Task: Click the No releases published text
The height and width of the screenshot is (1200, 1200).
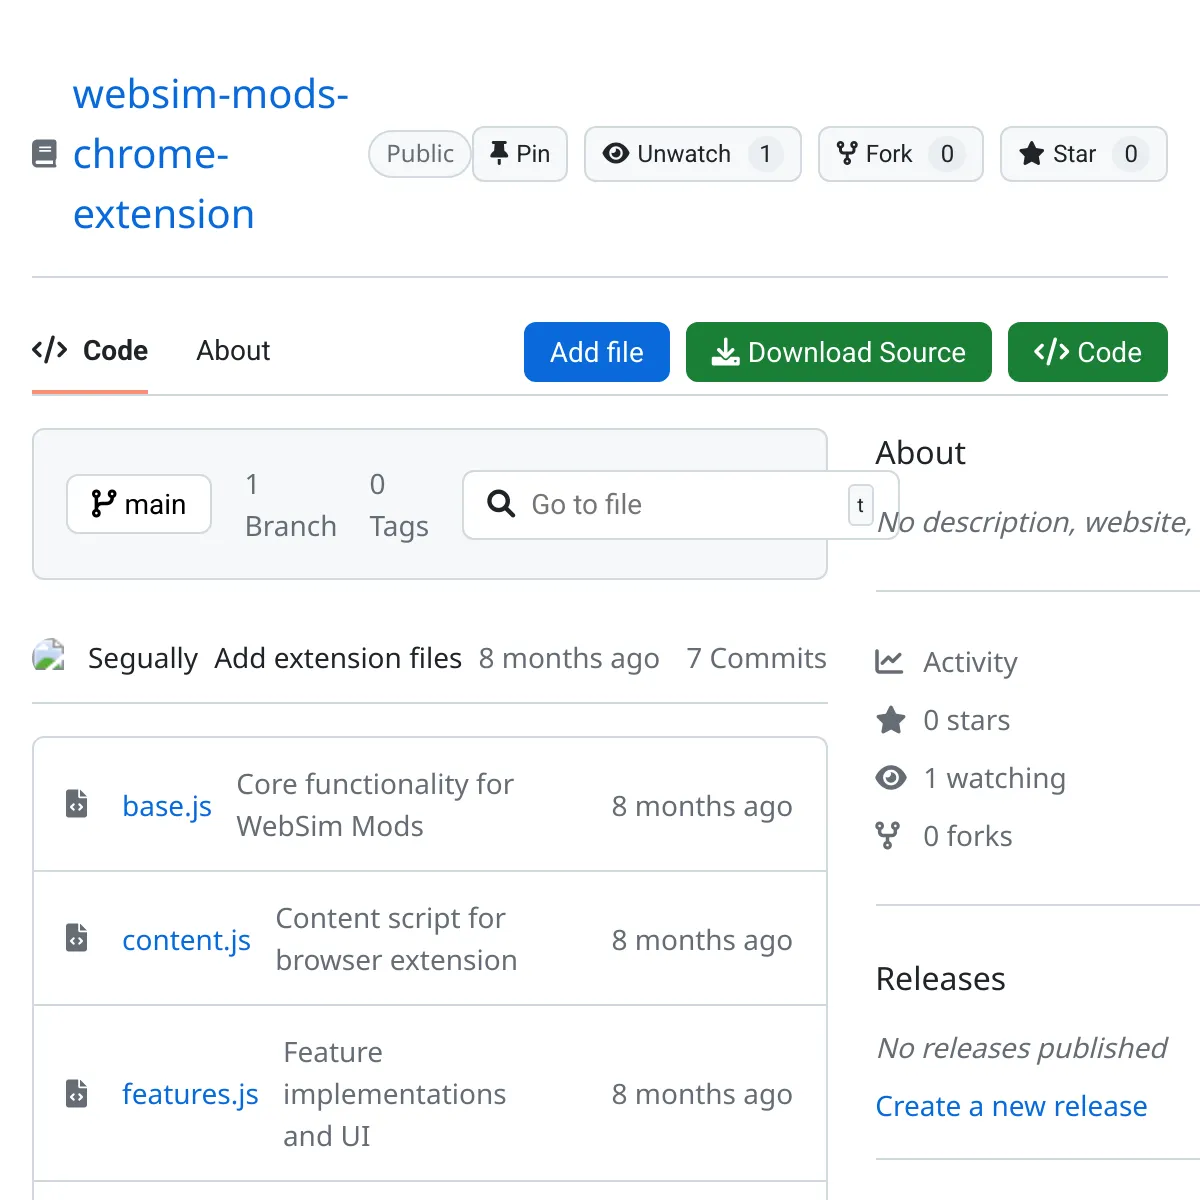Action: tap(1021, 1048)
